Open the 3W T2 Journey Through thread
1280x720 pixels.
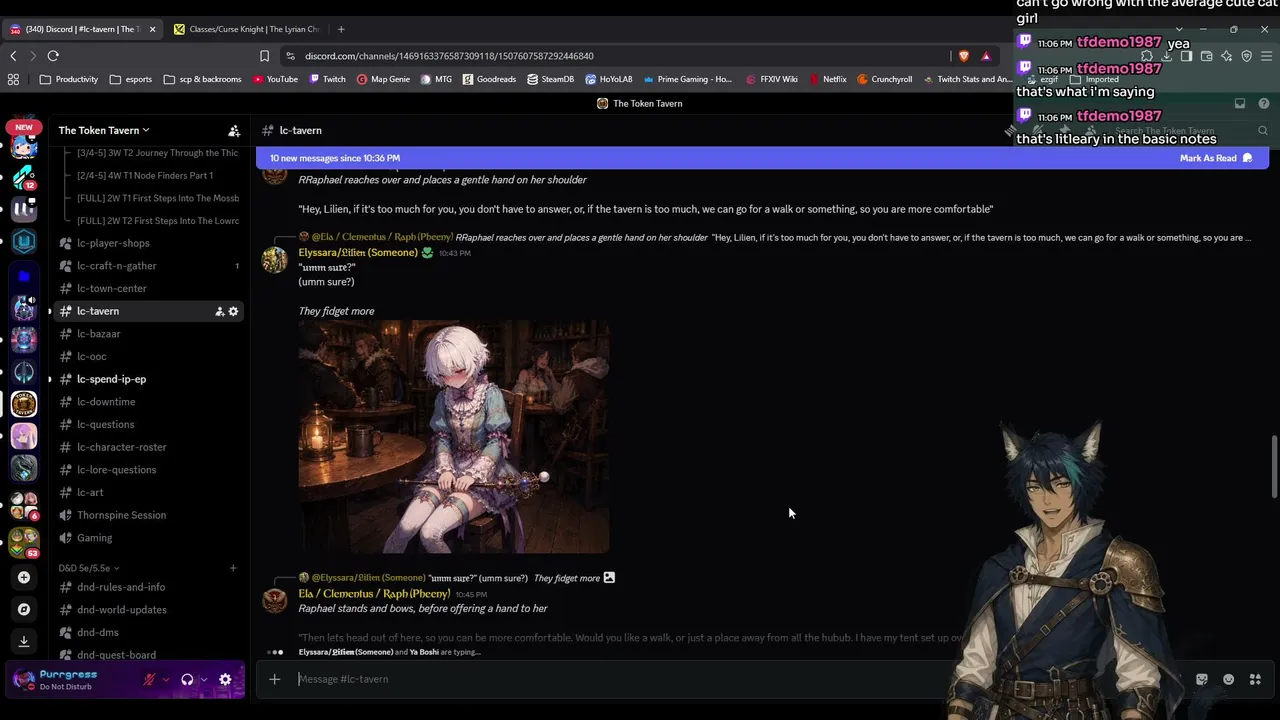[x=157, y=153]
